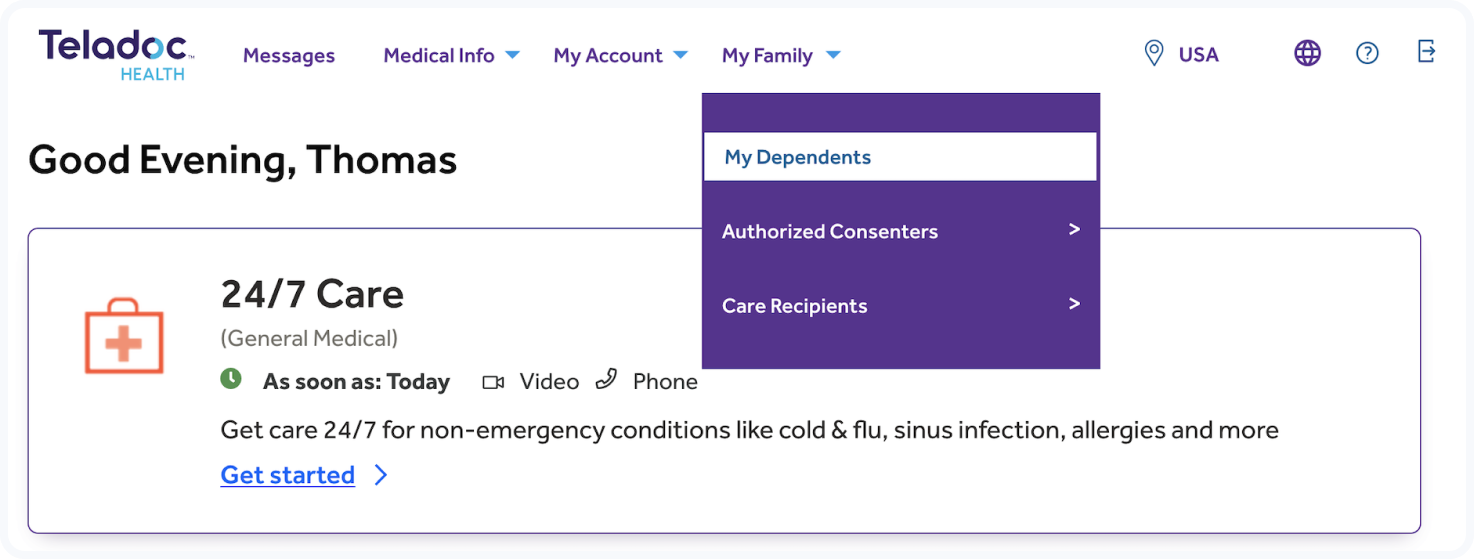
Task: Open the help question mark icon
Action: 1367,54
